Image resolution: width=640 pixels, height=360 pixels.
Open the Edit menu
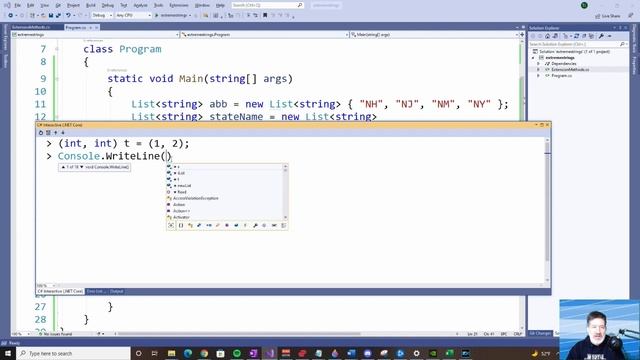click(x=31, y=5)
